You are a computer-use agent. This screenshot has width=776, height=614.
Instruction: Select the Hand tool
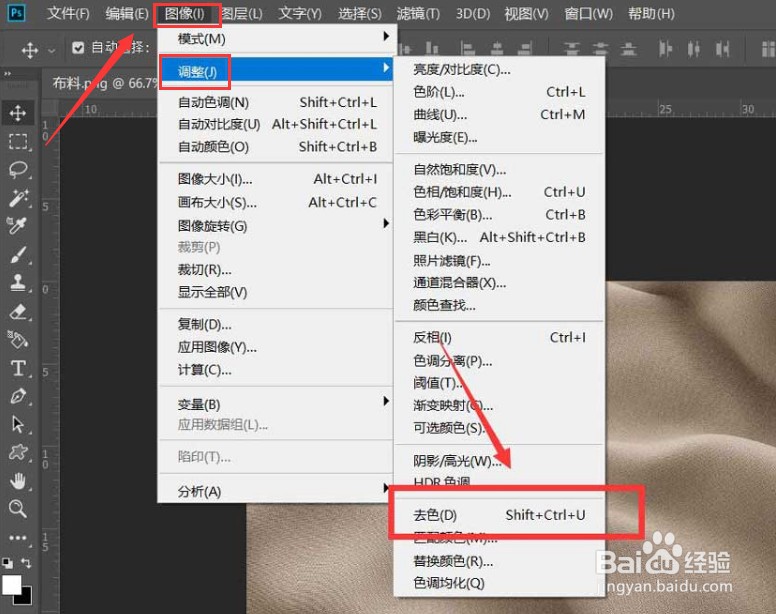pyautogui.click(x=18, y=480)
